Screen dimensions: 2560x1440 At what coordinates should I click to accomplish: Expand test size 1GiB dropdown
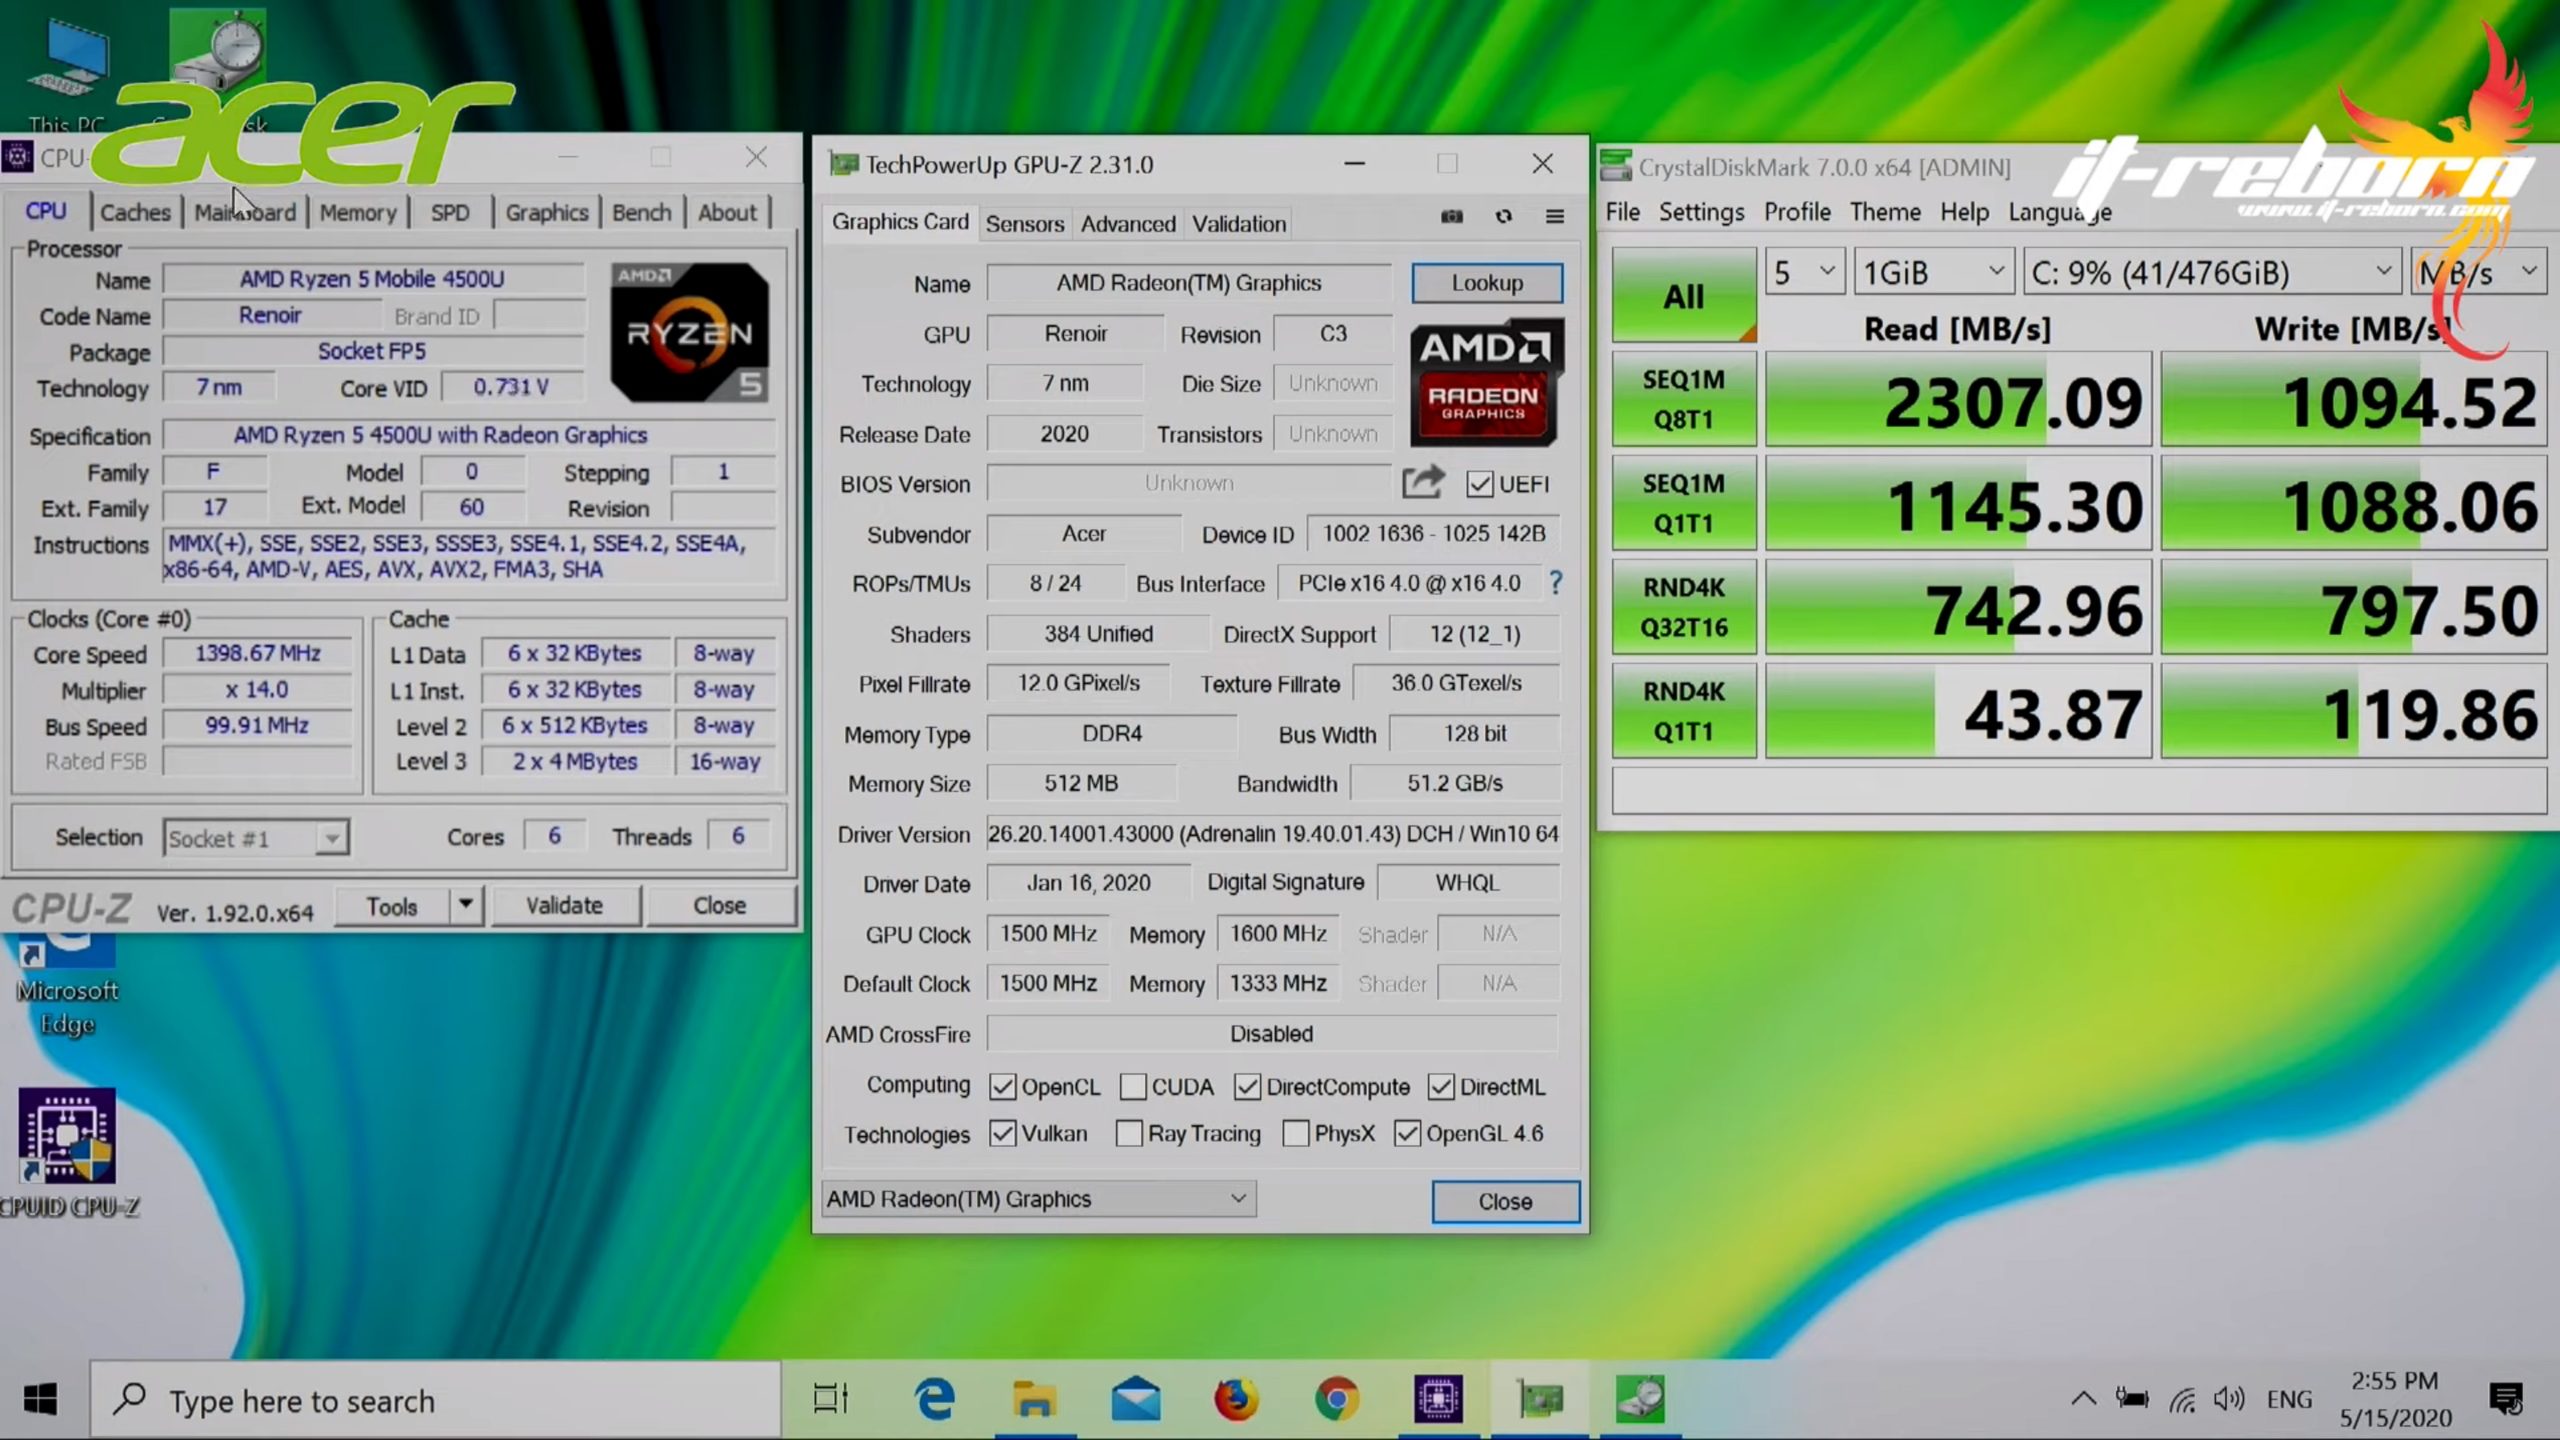click(1932, 272)
